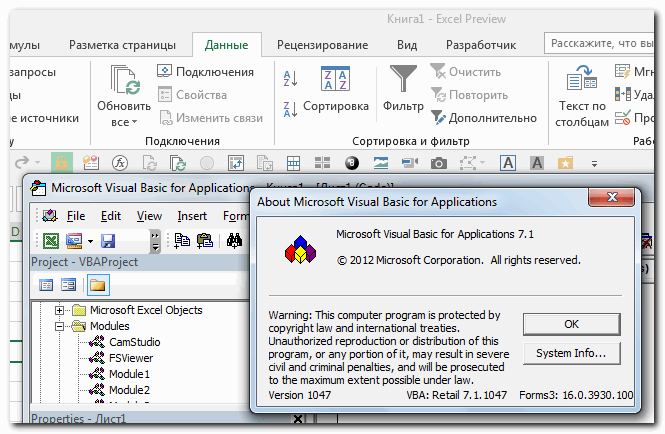The height and width of the screenshot is (434, 665).
Task: Click the Copy icon in VBA toolbar
Action: [x=182, y=241]
